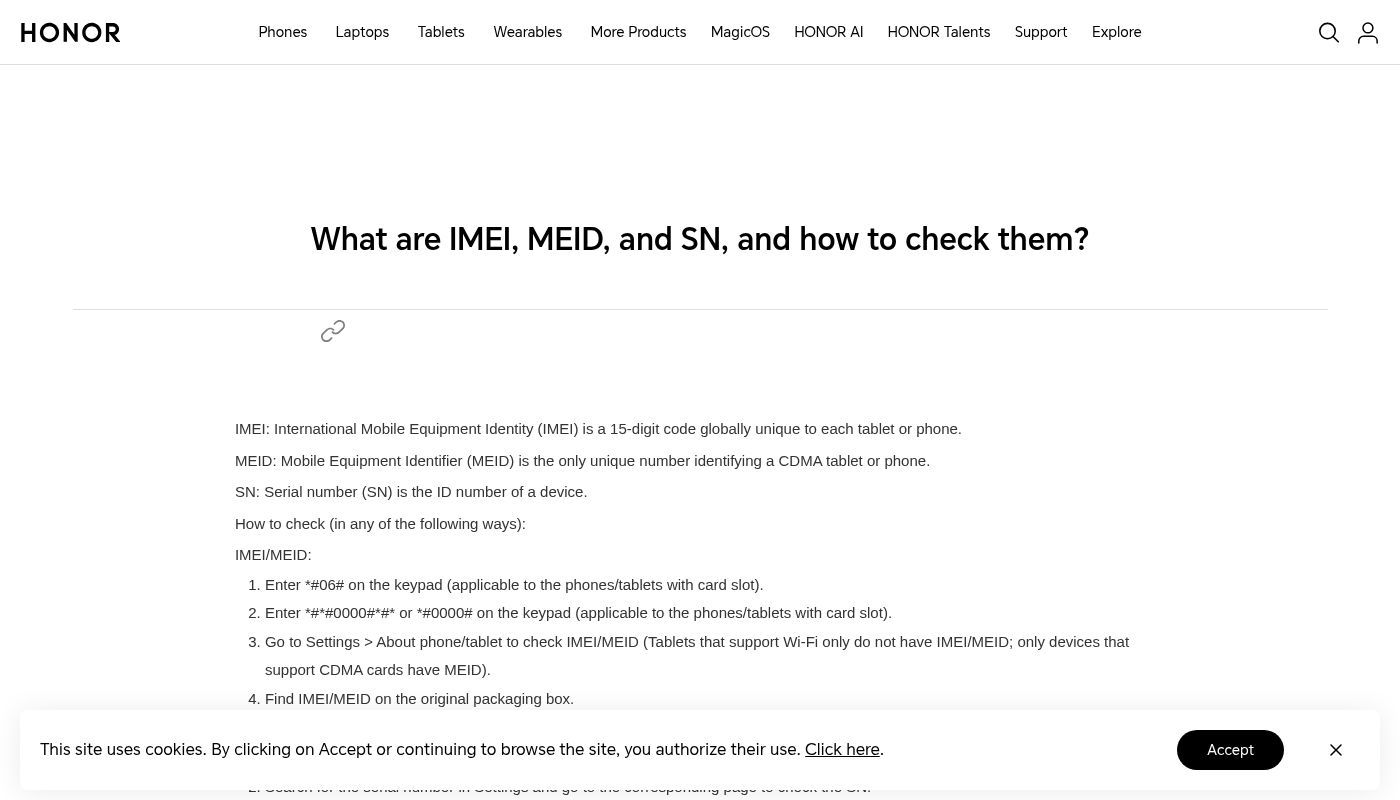The width and height of the screenshot is (1400, 800).
Task: Dismiss the cookie banner with X
Action: coord(1335,750)
